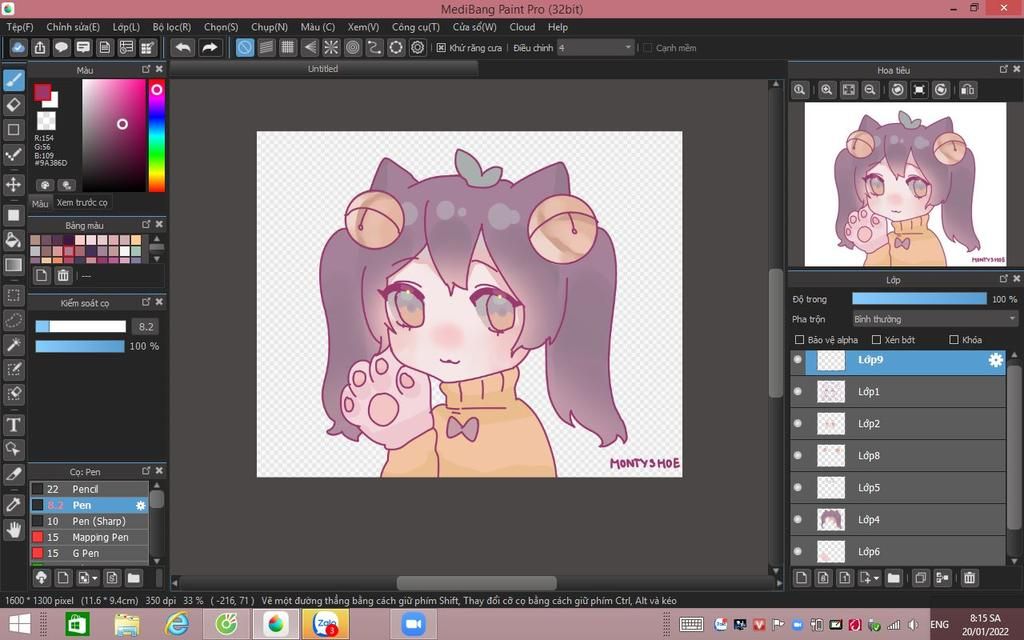Open the Chỉnh sửa(E) menu
The height and width of the screenshot is (640, 1024).
[73, 27]
